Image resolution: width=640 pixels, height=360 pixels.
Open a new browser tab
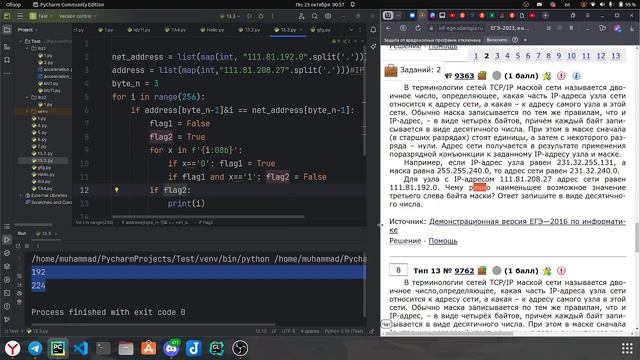tap(545, 16)
